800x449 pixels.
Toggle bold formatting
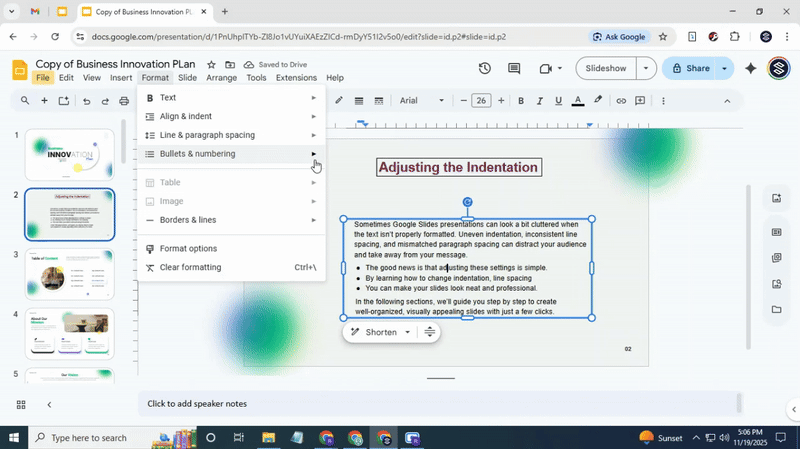tap(521, 101)
